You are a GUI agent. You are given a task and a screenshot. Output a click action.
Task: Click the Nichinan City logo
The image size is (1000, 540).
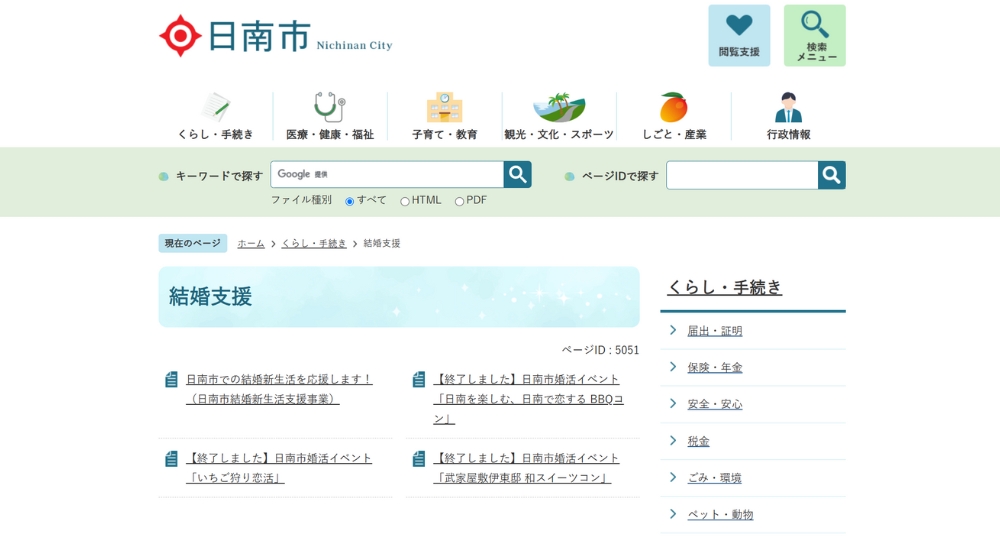pyautogui.click(x=275, y=36)
